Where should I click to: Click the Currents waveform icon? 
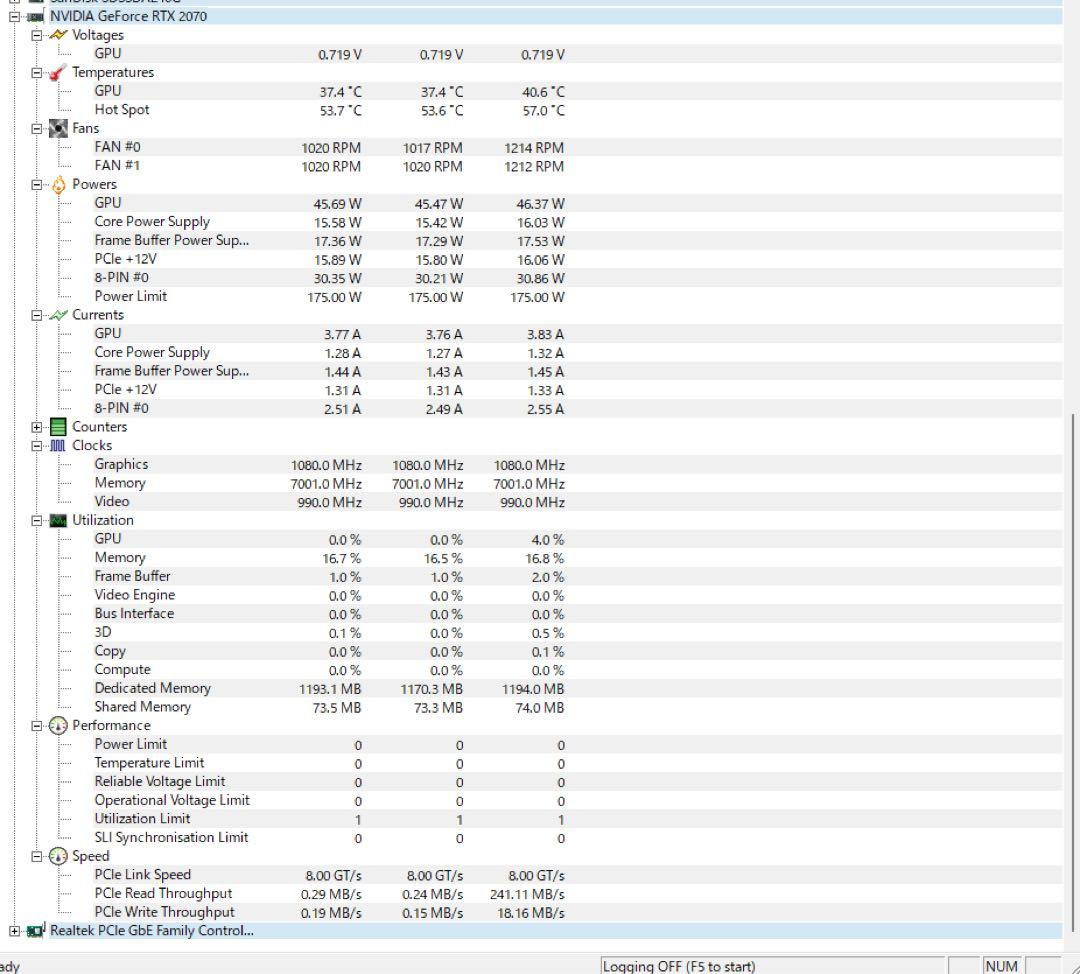(58, 315)
